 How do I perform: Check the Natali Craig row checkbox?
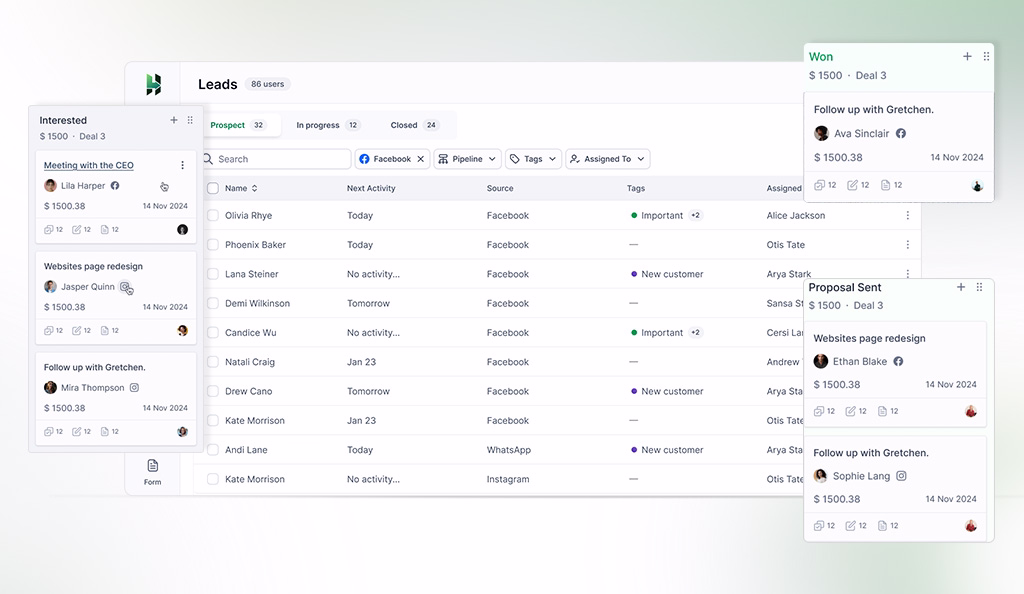click(213, 362)
